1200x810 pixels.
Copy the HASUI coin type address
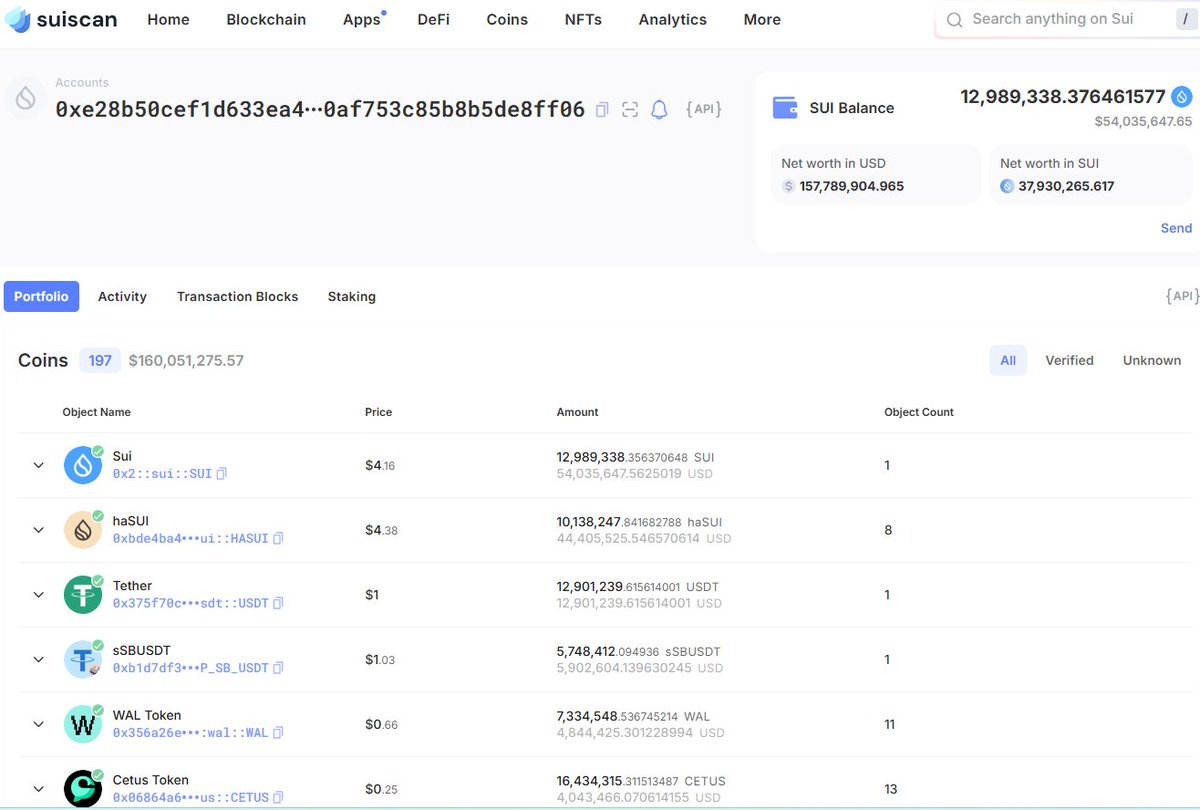click(x=278, y=539)
